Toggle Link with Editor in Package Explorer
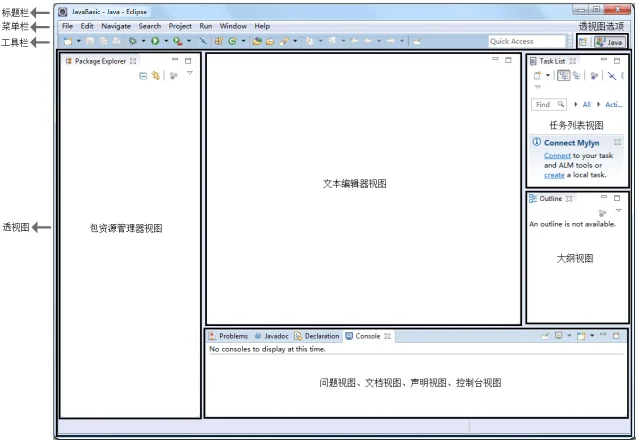This screenshot has height=441, width=638. point(155,76)
